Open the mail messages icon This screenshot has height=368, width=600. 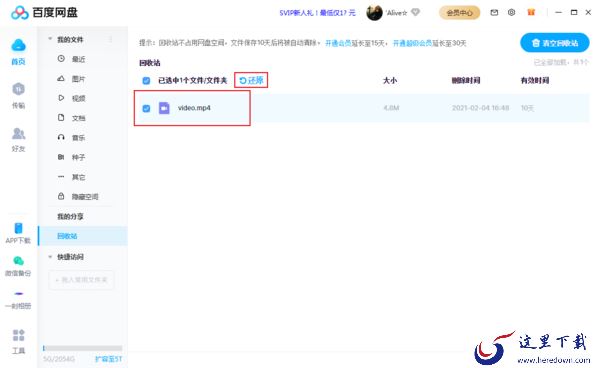point(494,13)
